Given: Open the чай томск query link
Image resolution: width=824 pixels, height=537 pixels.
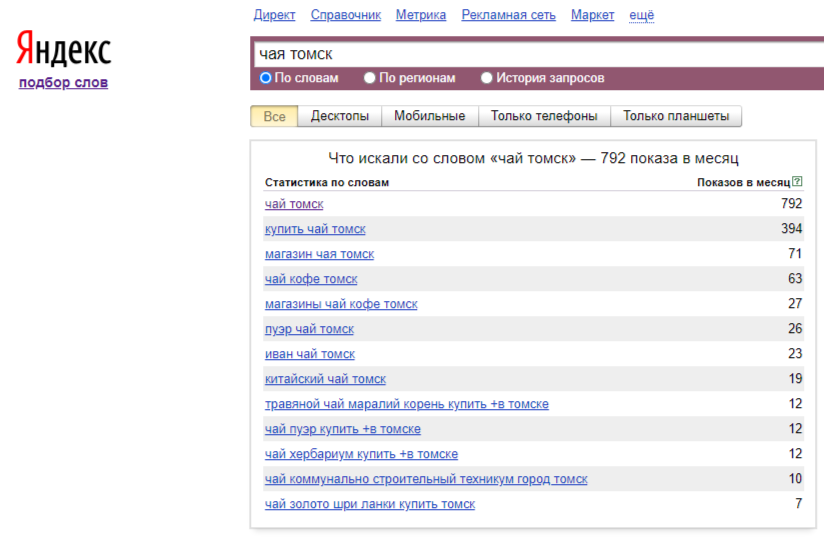Looking at the screenshot, I should 294,204.
